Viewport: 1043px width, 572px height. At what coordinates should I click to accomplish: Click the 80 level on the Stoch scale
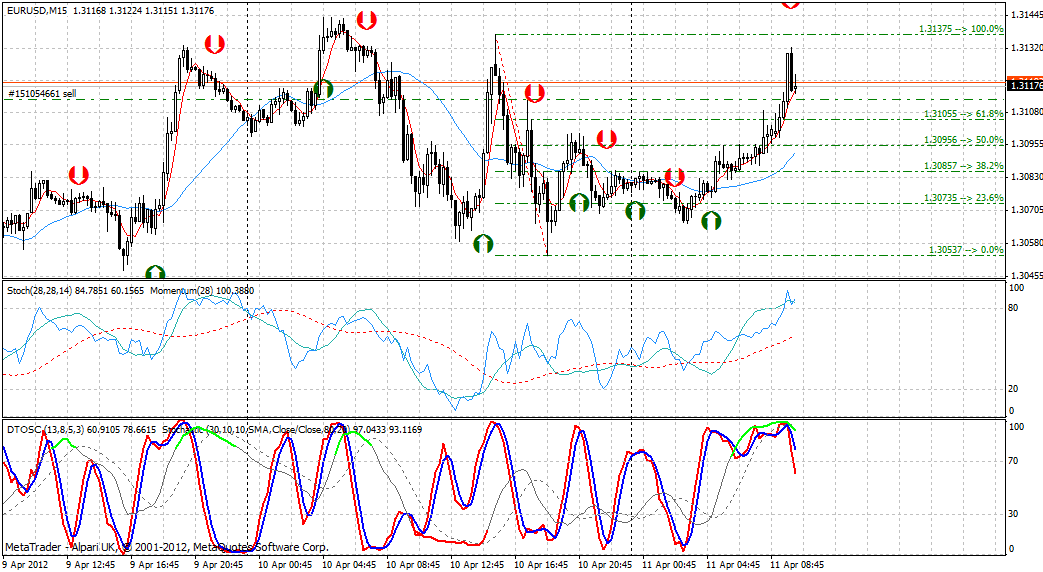pos(1014,308)
